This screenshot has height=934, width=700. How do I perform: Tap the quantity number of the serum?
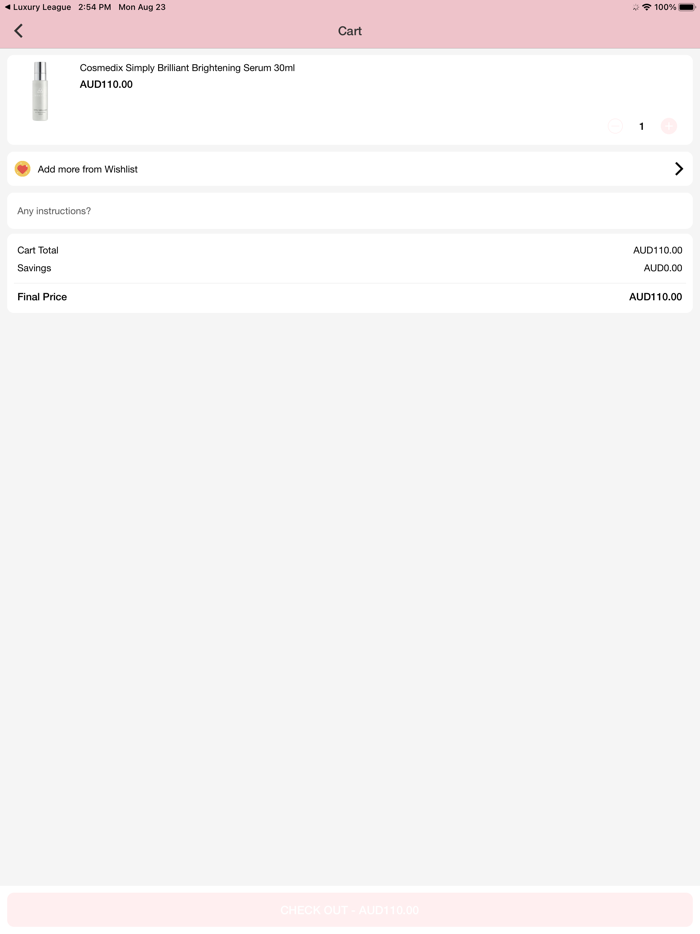pyautogui.click(x=642, y=126)
